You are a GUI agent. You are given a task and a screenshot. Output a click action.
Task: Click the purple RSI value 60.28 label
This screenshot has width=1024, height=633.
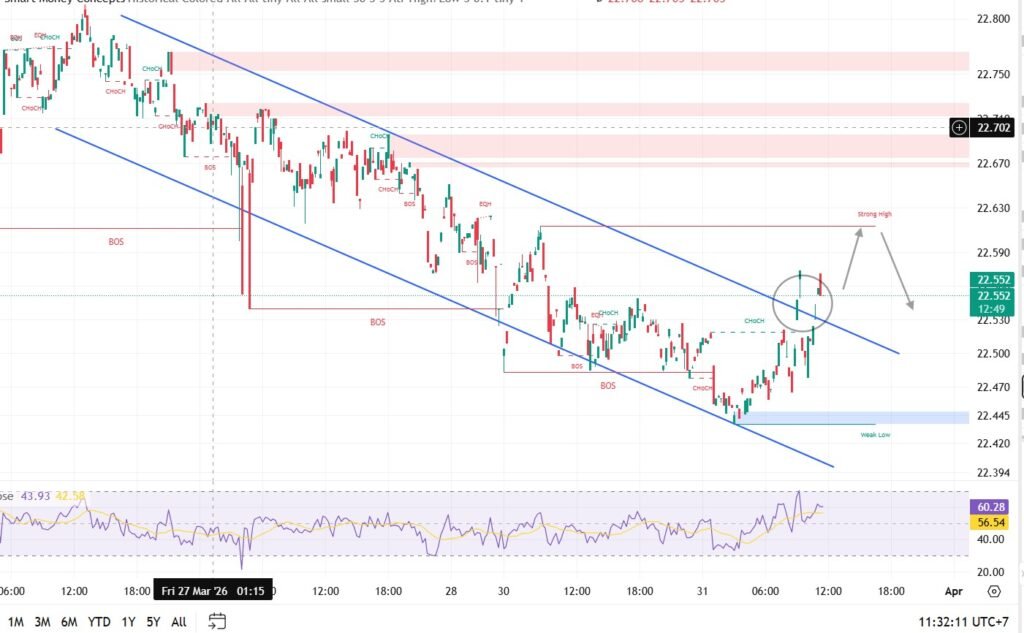(x=993, y=507)
